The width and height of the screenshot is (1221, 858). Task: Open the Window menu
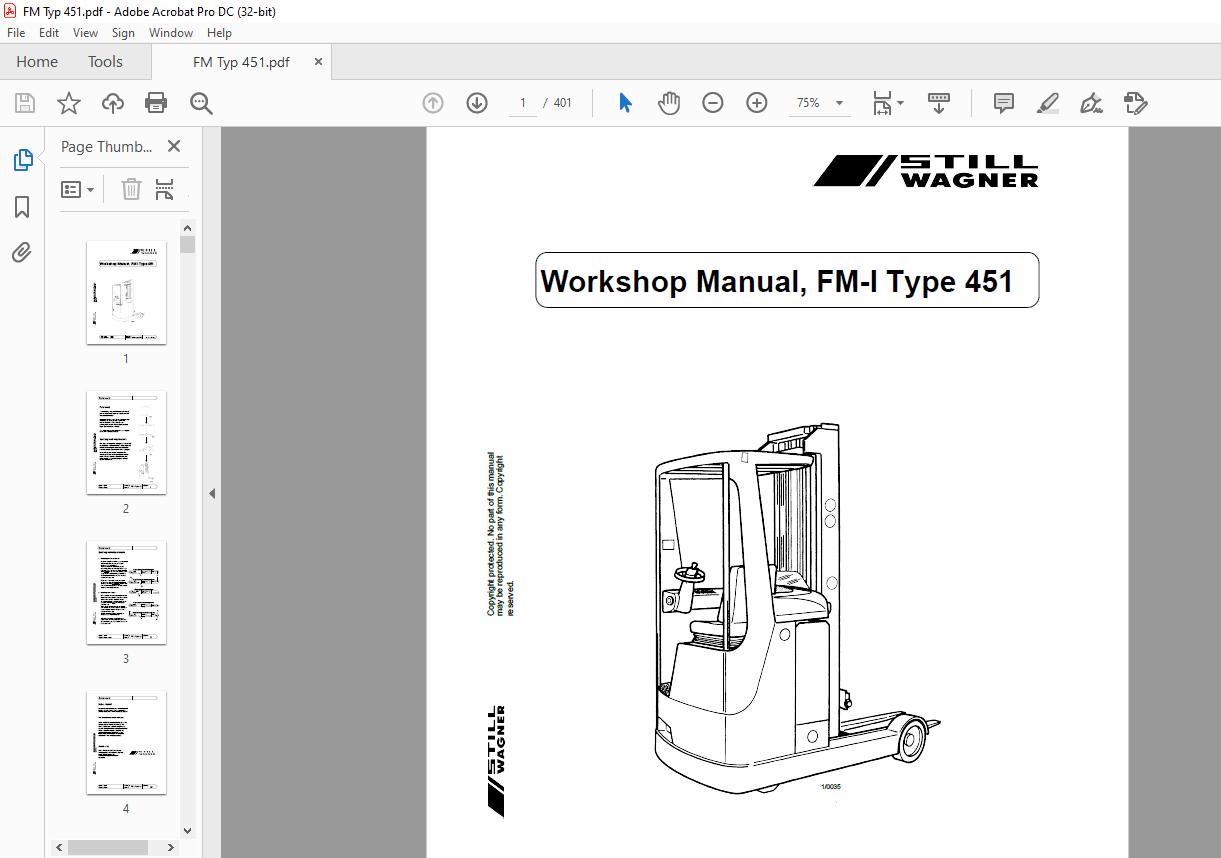pos(171,33)
